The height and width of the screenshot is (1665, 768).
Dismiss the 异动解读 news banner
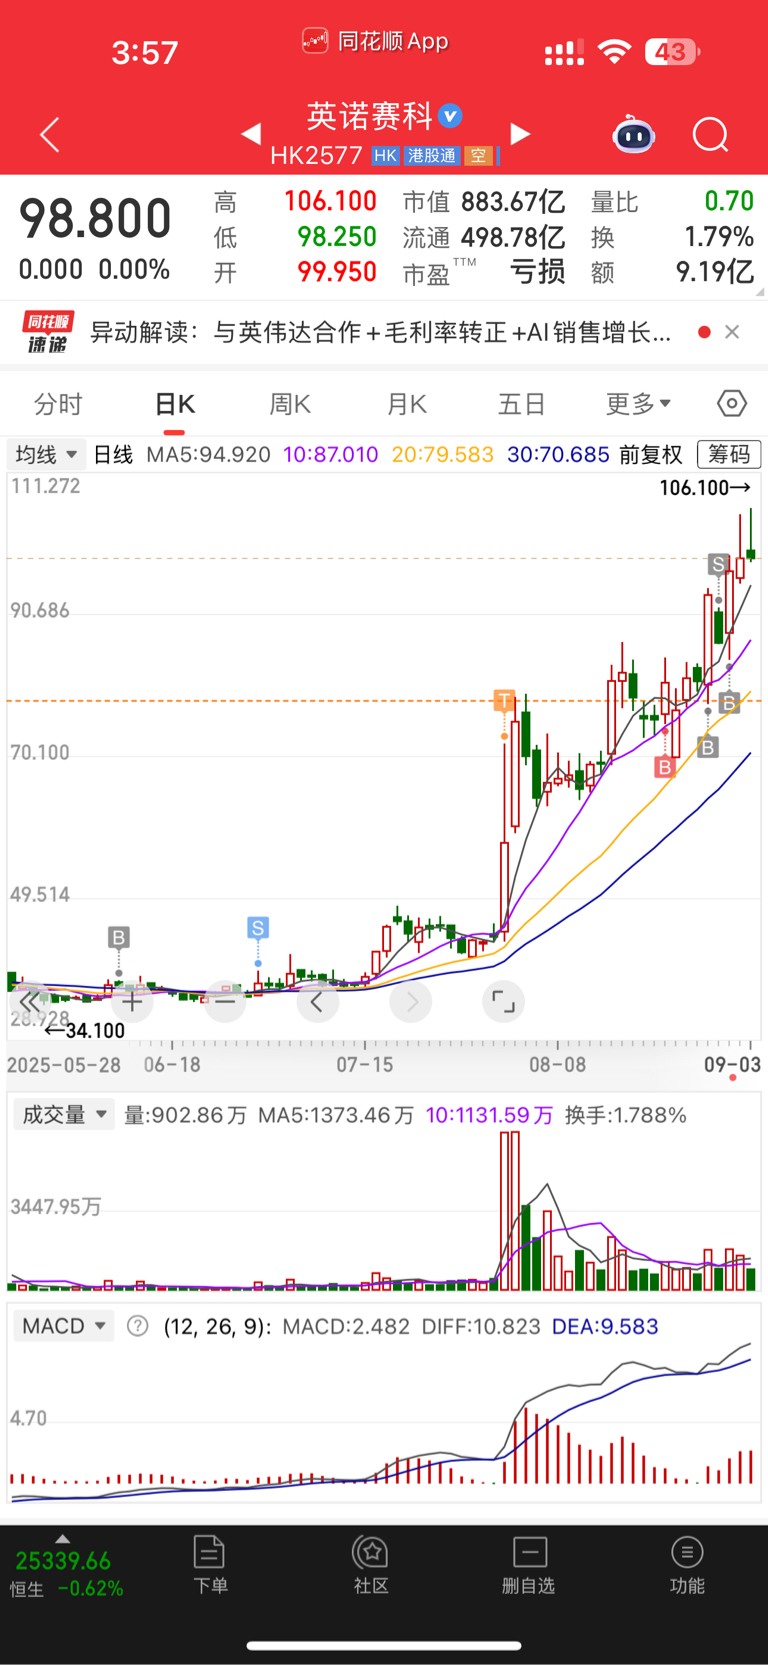click(x=732, y=332)
